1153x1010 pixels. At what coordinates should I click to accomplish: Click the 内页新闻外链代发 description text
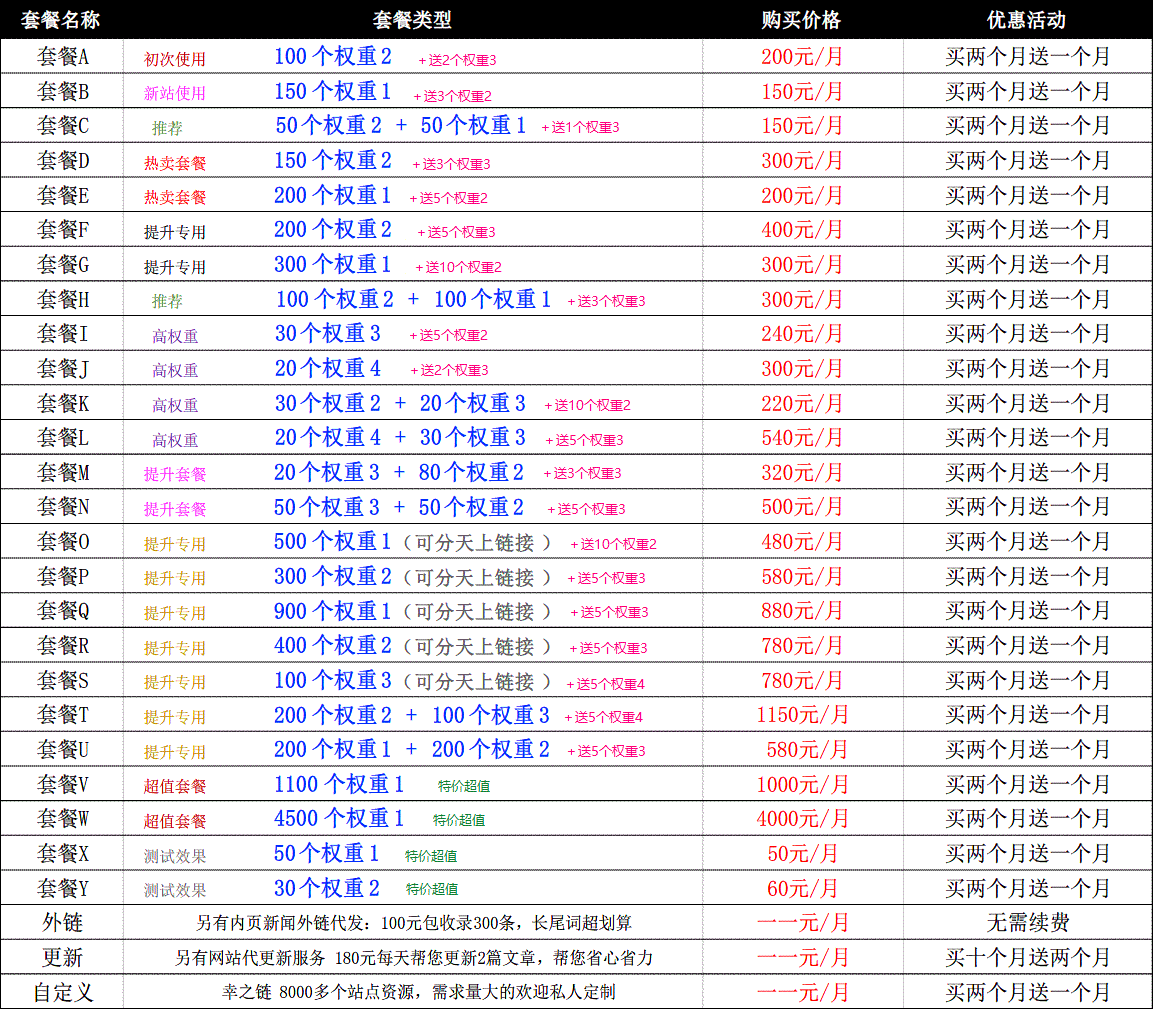point(414,923)
